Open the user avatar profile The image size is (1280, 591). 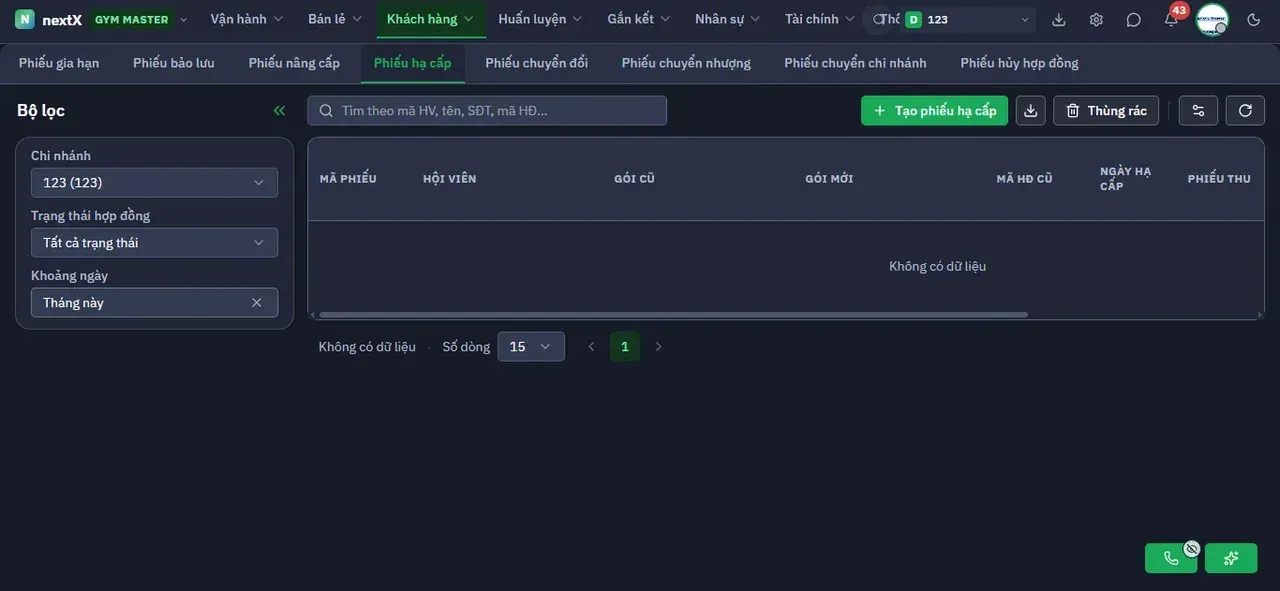[x=1213, y=19]
